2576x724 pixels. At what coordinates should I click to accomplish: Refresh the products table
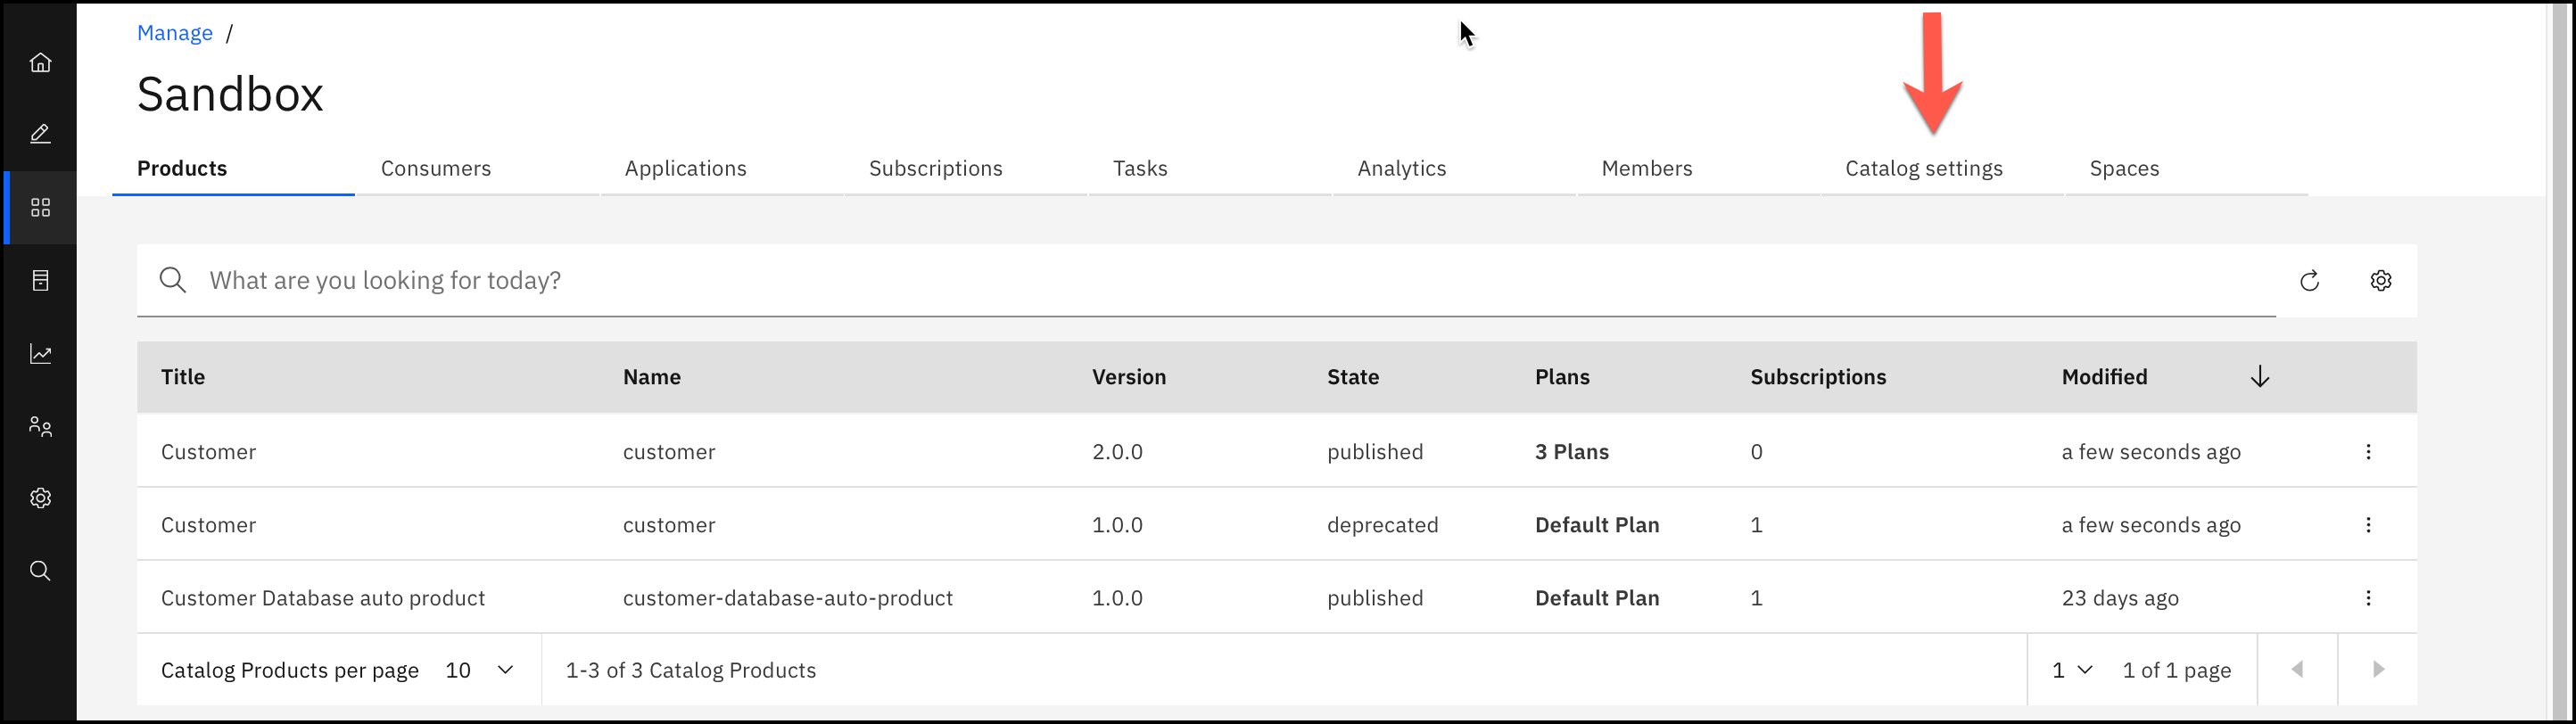[x=2309, y=281]
